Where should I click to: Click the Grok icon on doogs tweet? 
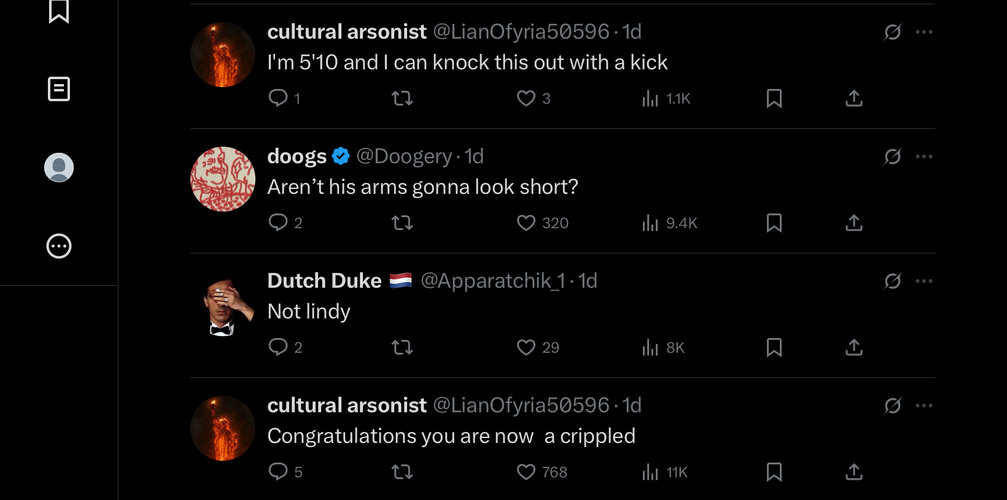892,156
